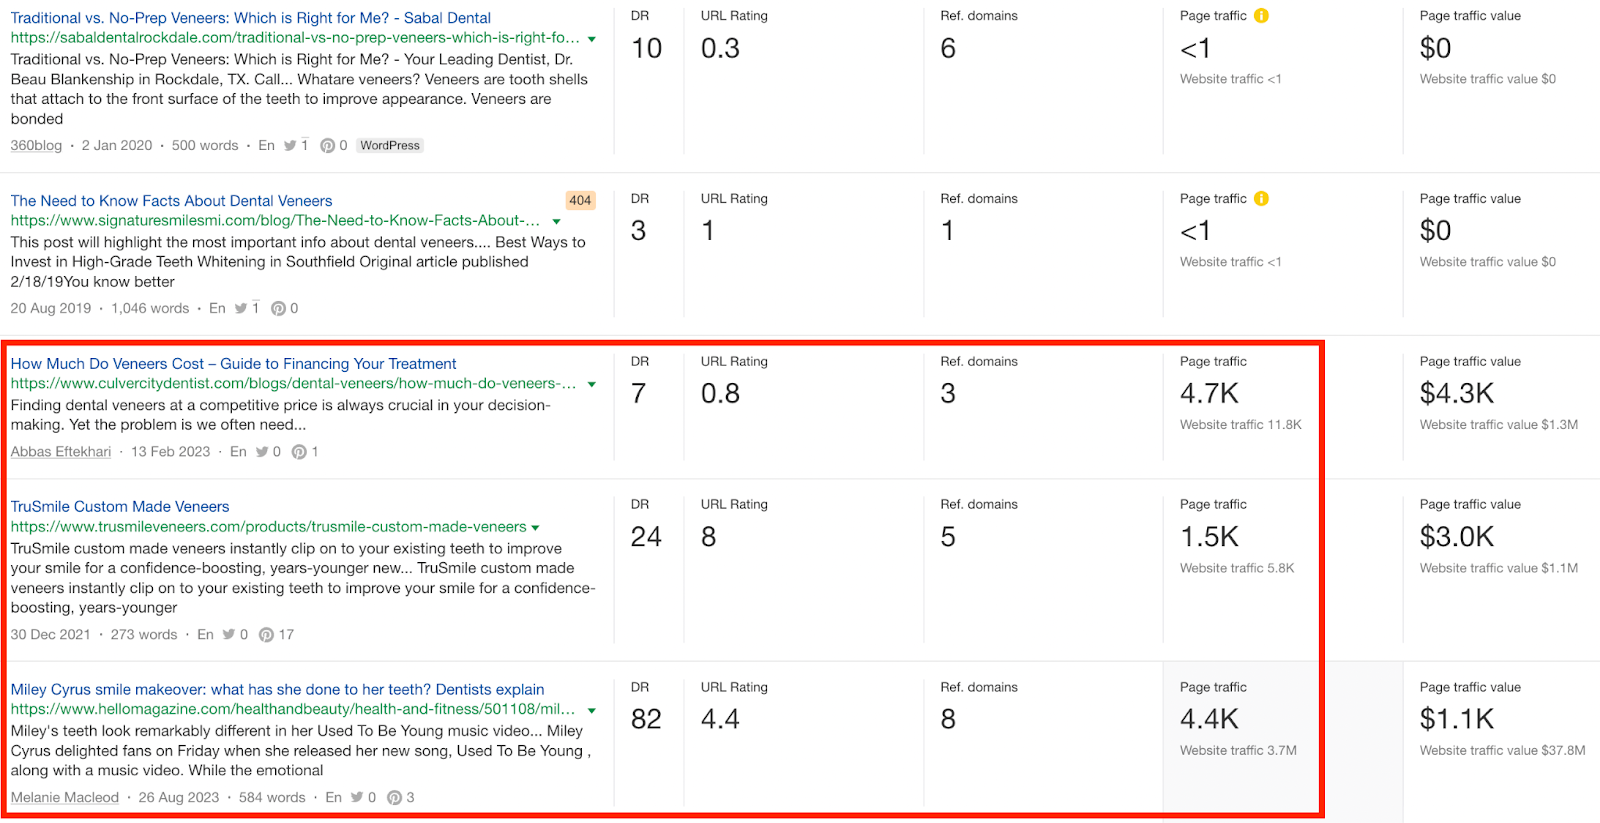1600x823 pixels.
Task: Click Website traffic 11.8K text
Action: (1241, 425)
